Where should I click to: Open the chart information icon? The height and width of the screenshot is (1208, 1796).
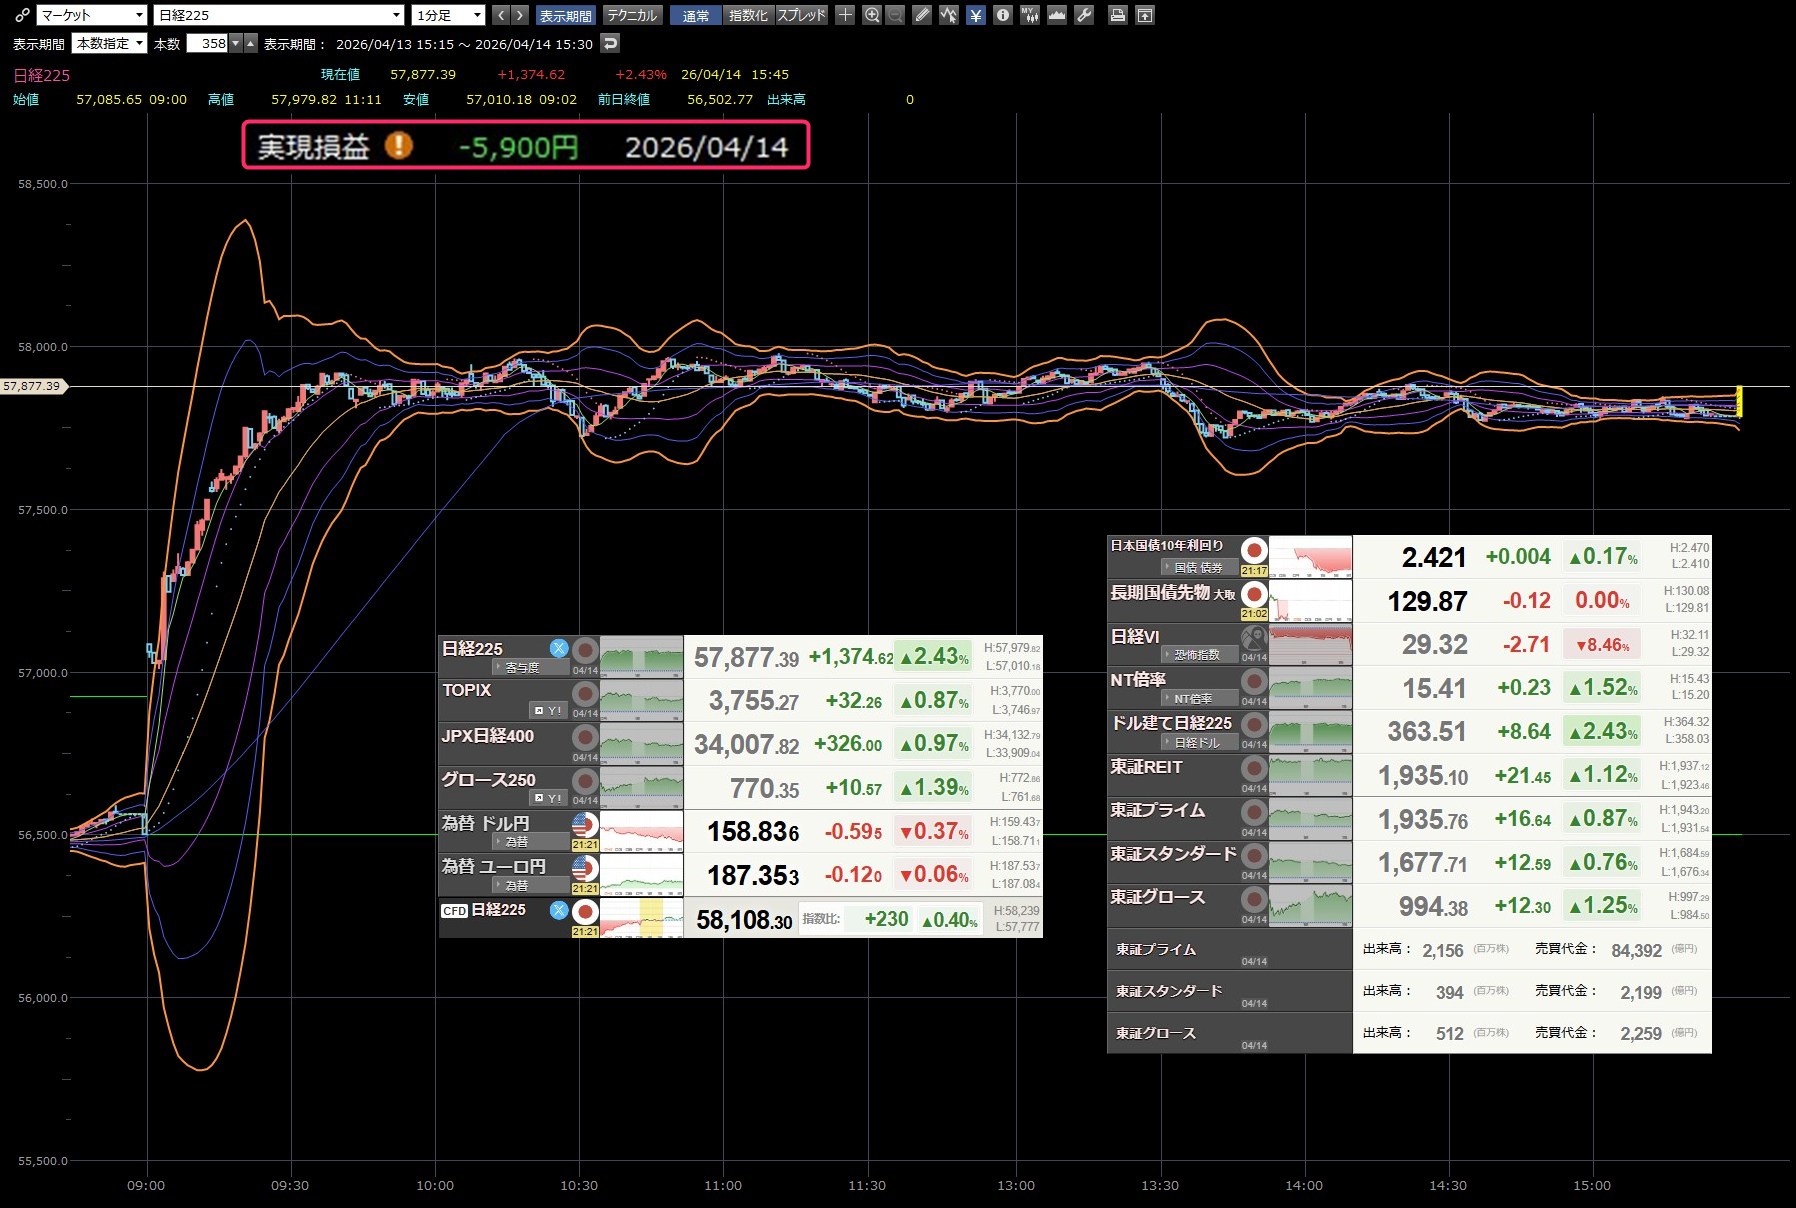coord(1003,15)
